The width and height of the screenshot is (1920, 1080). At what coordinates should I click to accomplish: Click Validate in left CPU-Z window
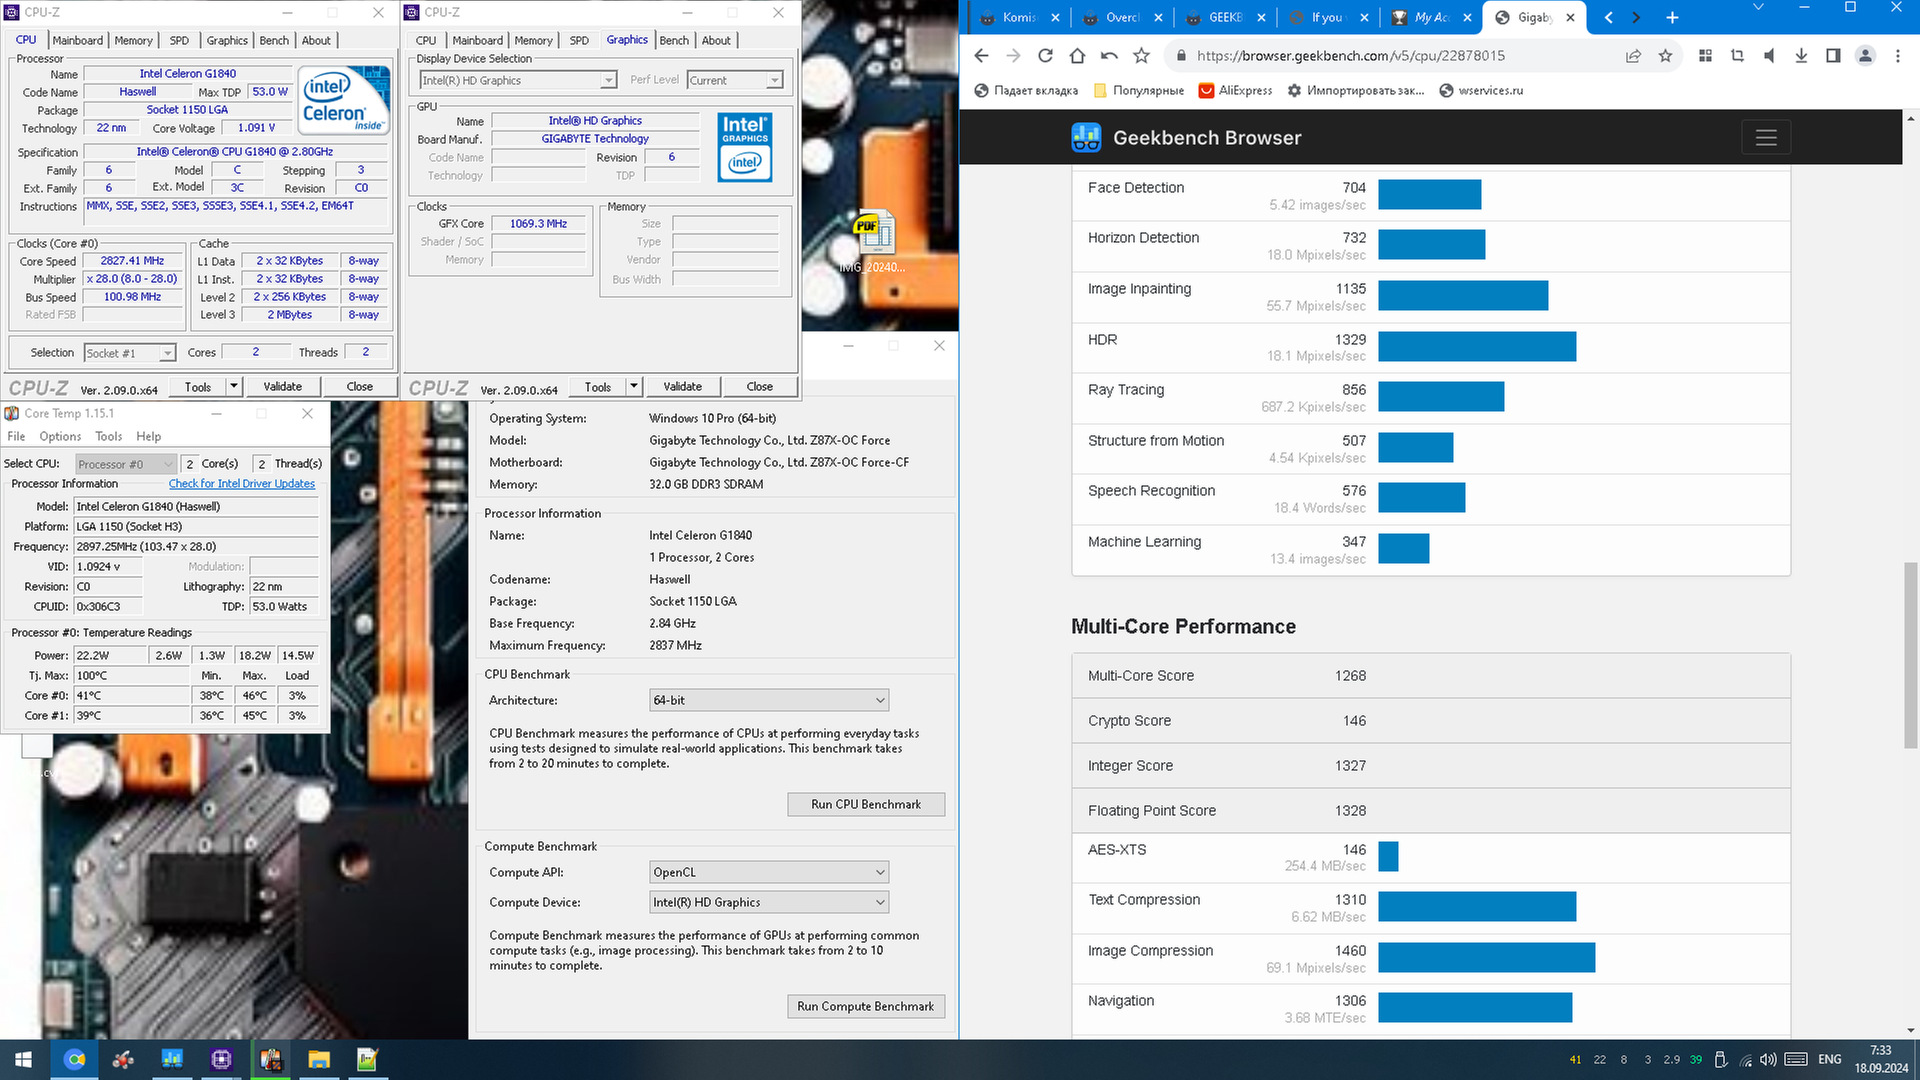coord(282,386)
